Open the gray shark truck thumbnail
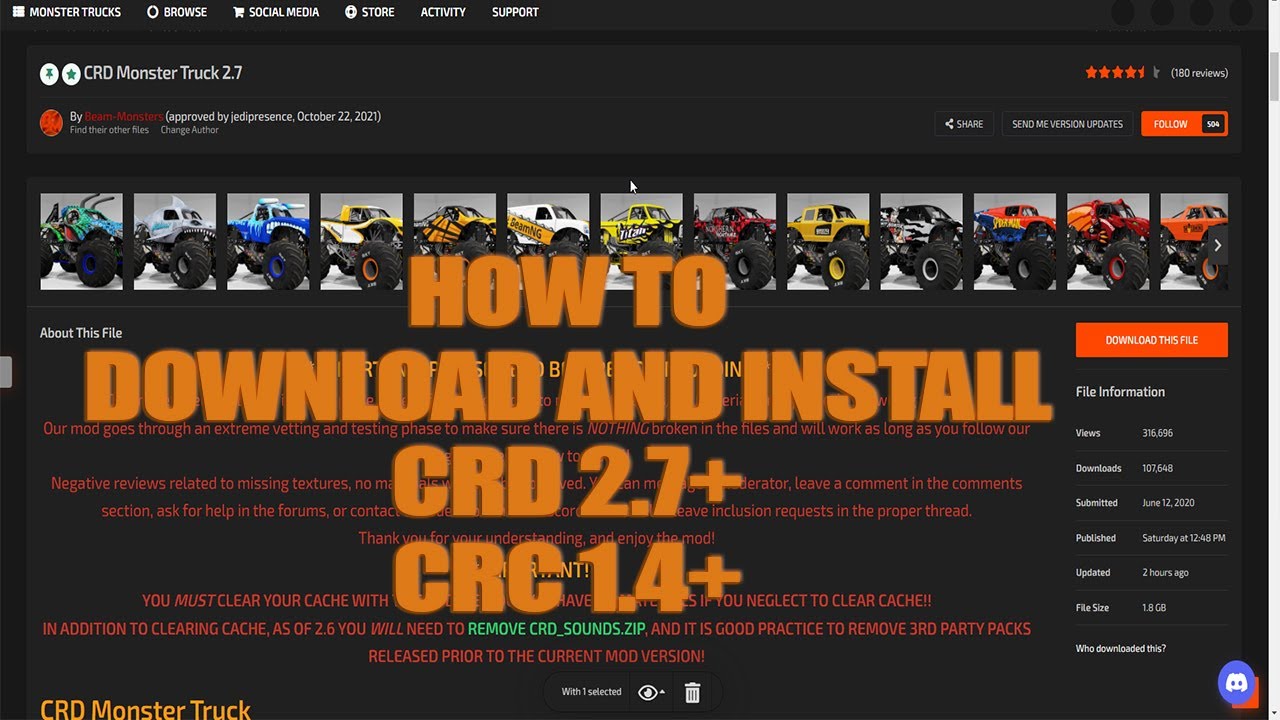This screenshot has width=1280, height=720. click(x=175, y=242)
